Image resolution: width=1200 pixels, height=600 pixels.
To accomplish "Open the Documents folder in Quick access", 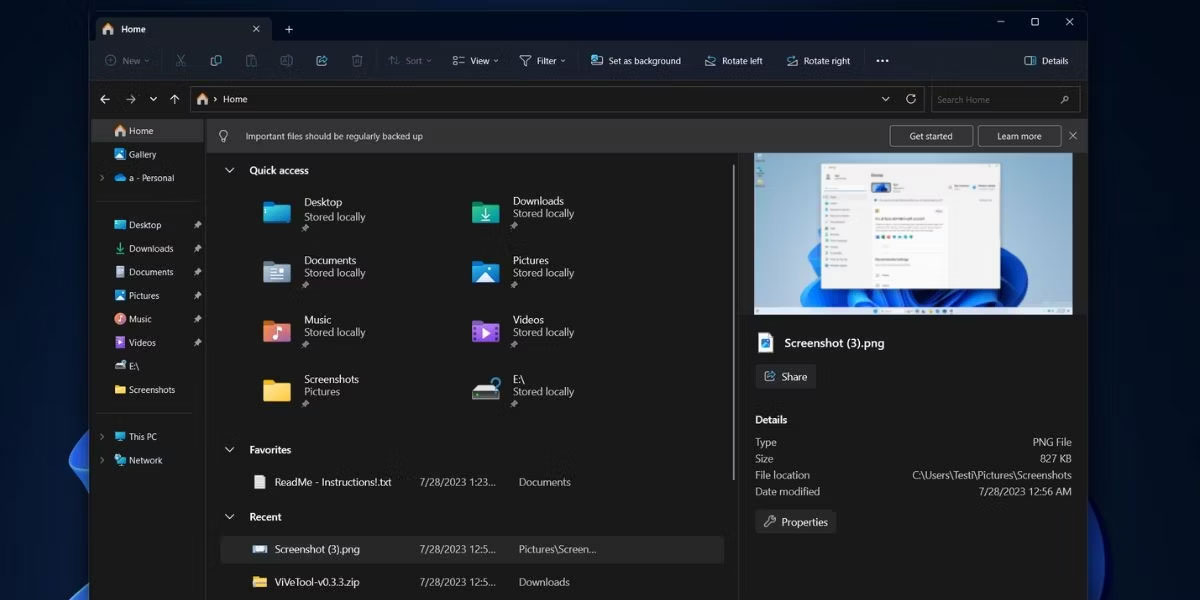I will 315,271.
